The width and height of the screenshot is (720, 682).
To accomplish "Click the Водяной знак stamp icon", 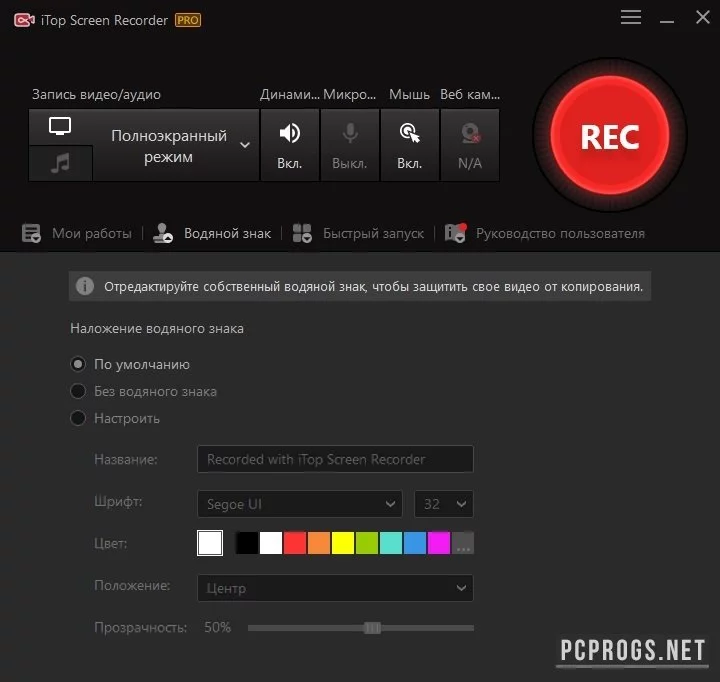I will (163, 233).
